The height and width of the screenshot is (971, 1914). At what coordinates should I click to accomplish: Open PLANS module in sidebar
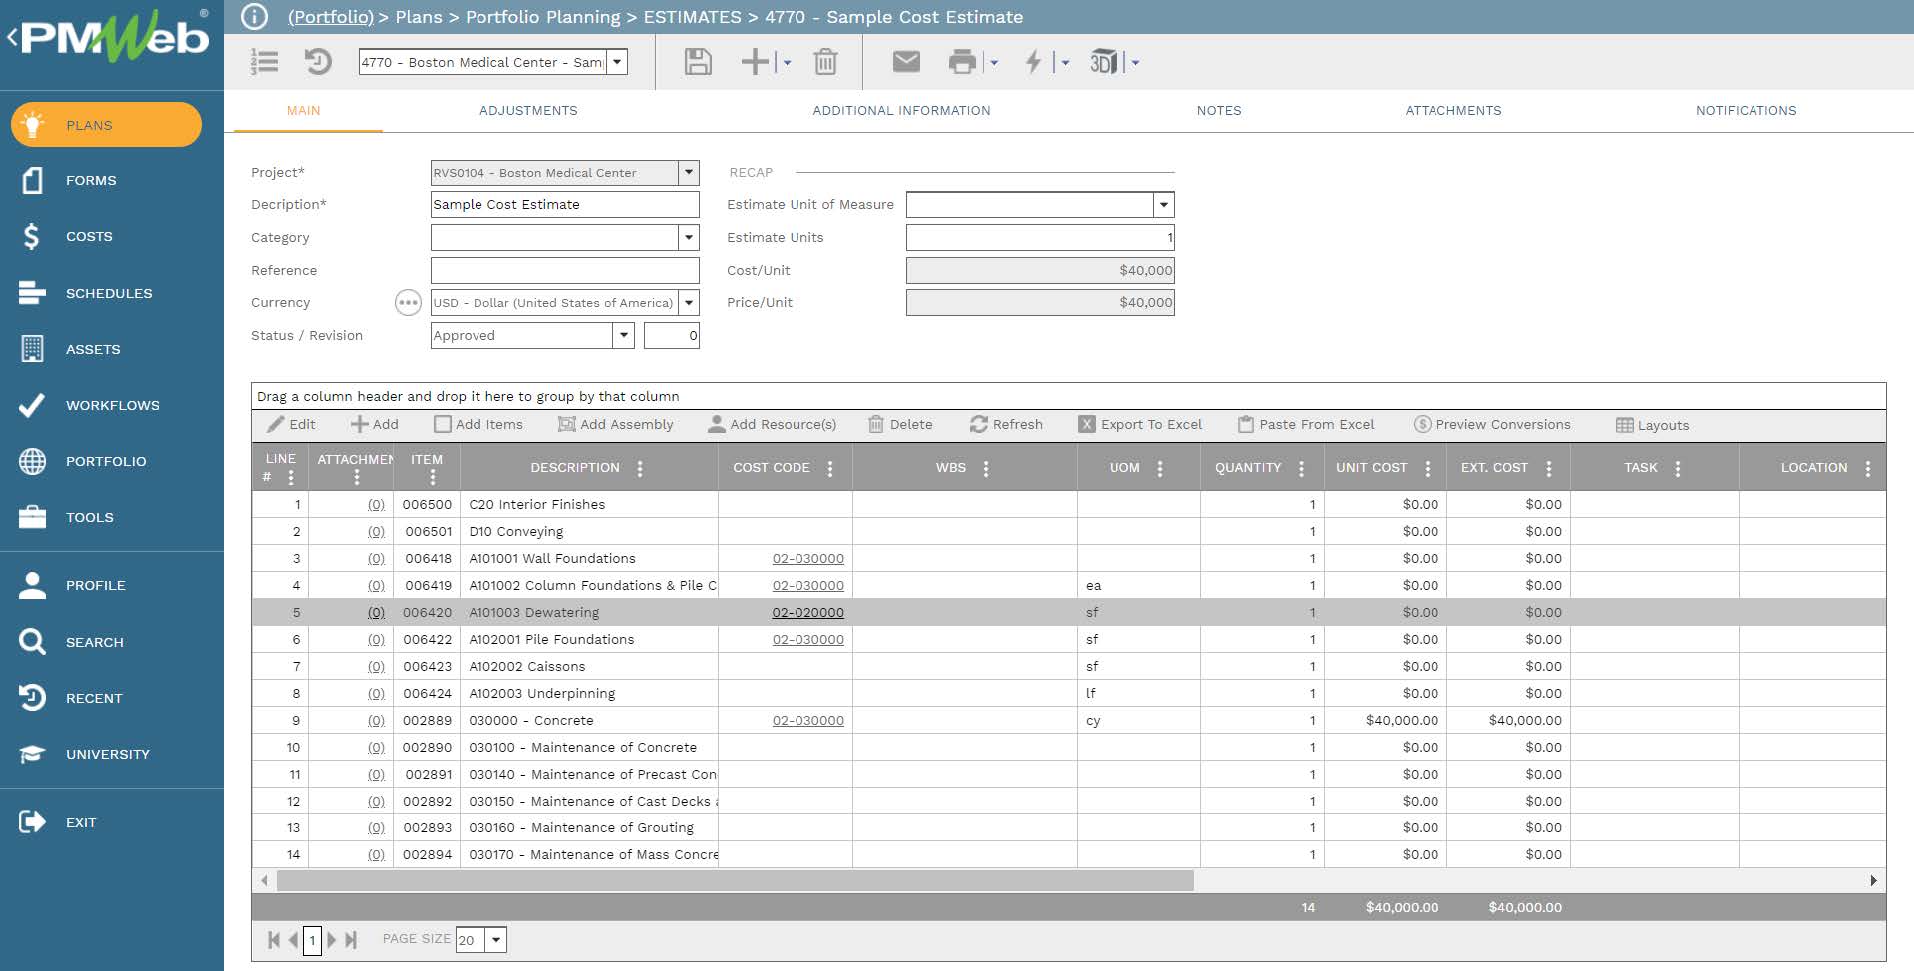point(106,125)
